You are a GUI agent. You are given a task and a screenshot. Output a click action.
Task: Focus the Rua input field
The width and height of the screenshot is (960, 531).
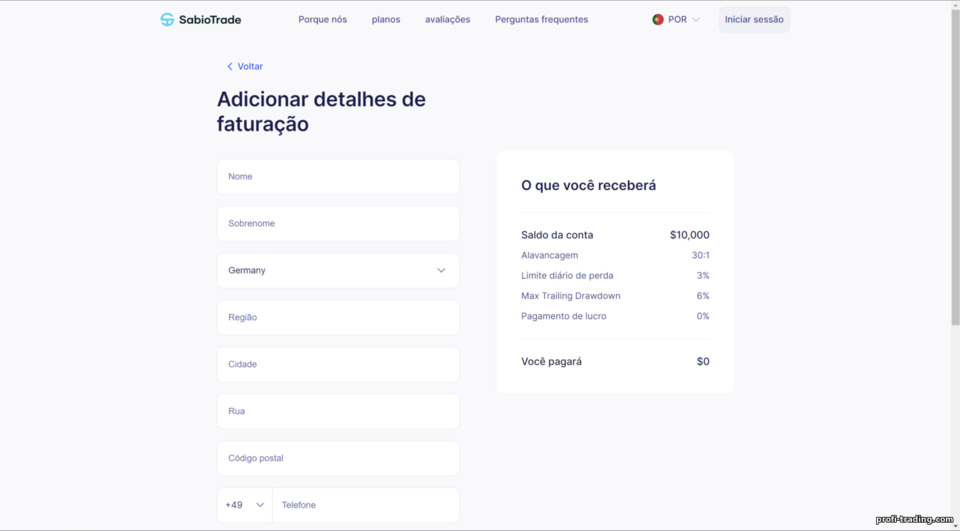(338, 411)
